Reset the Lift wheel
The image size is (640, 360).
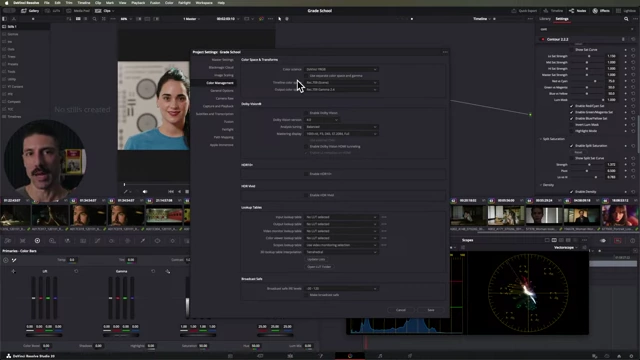tap(76, 271)
